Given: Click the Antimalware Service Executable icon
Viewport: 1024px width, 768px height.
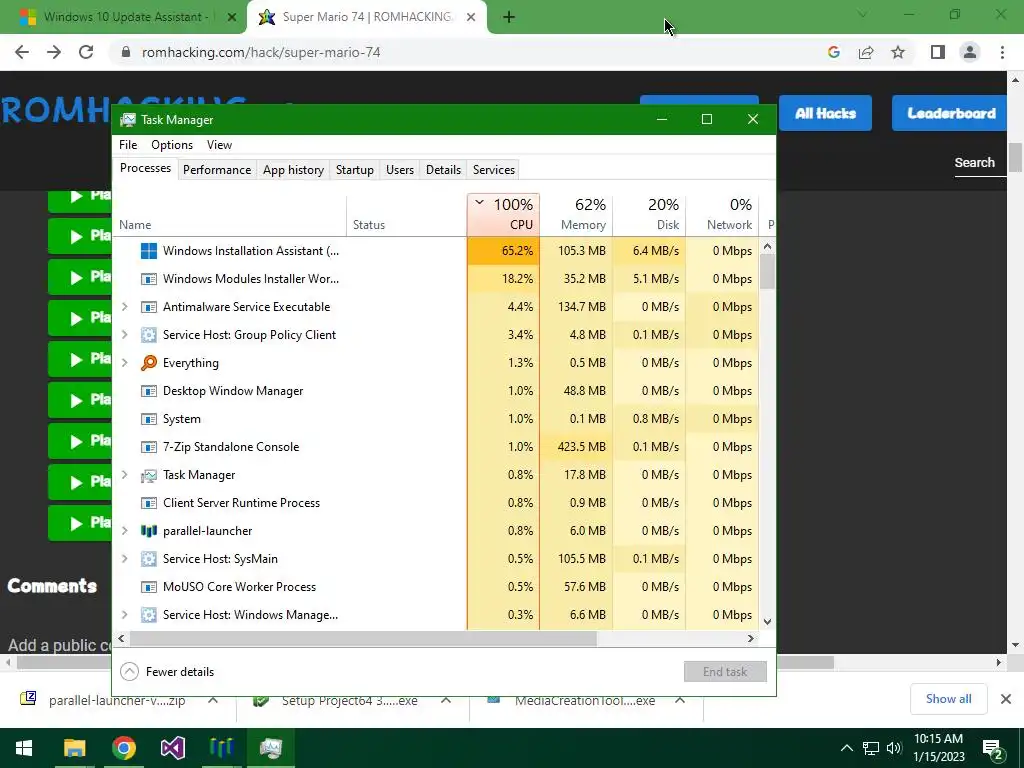Looking at the screenshot, I should tap(149, 307).
